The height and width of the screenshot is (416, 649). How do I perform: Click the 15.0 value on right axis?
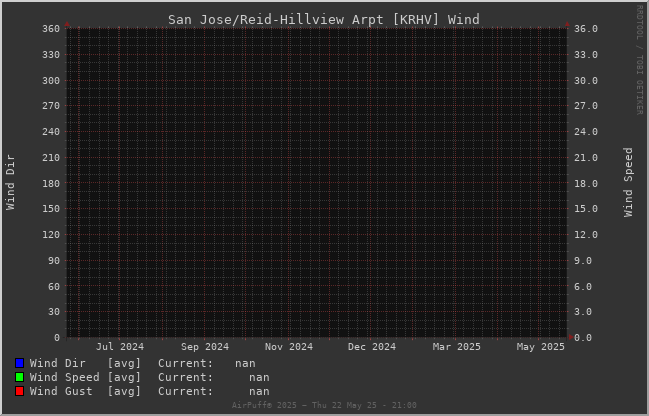click(x=586, y=209)
